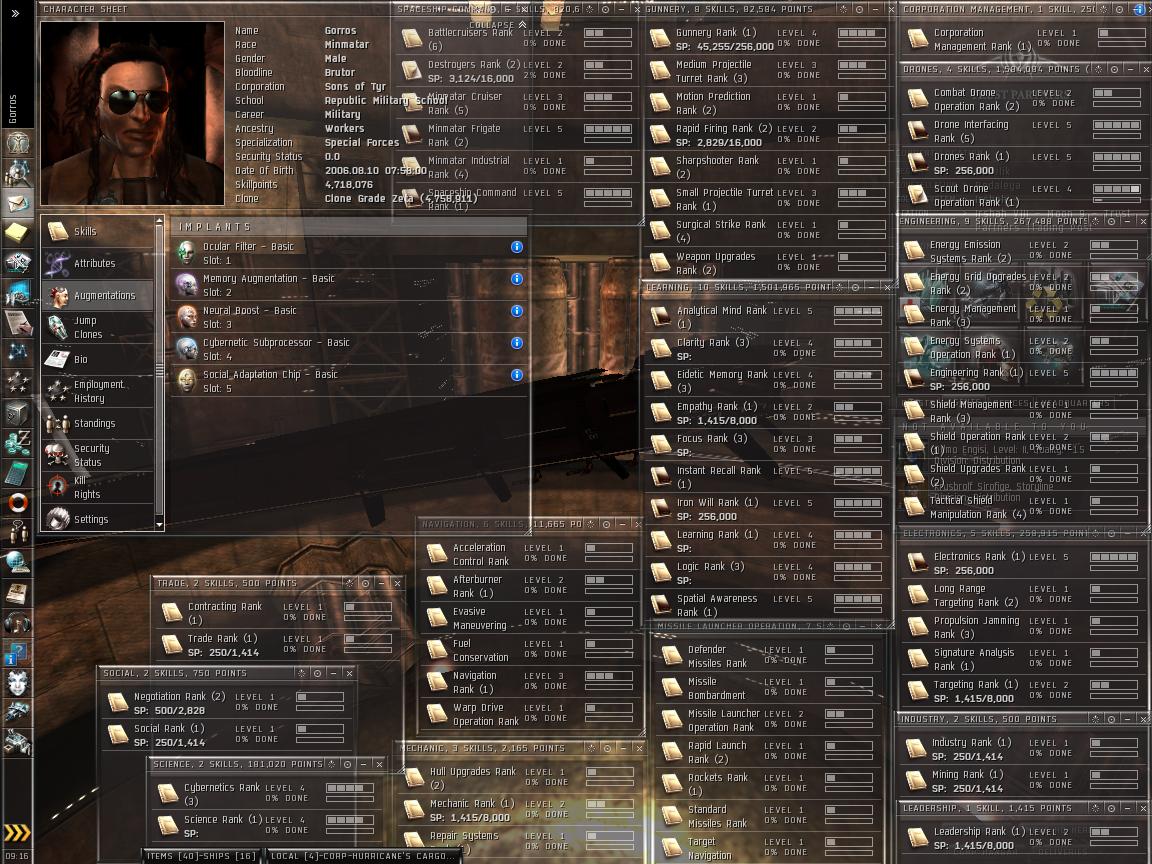Show info for Cybernetic Subprocessor - Basic implant
This screenshot has width=1152, height=864.
click(x=517, y=343)
